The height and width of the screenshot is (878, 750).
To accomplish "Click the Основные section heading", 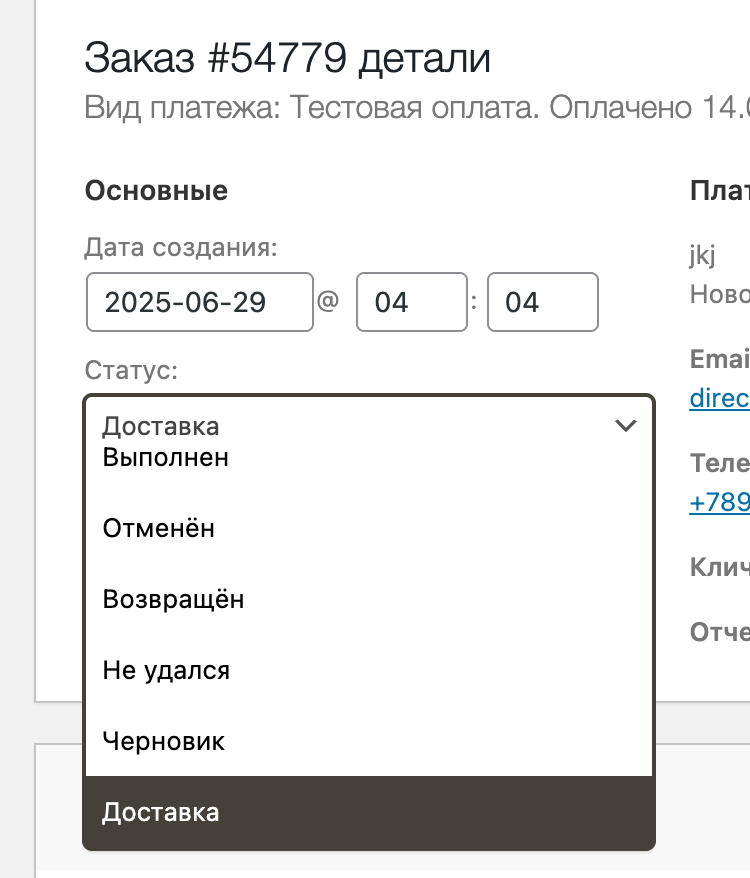I will coord(156,190).
